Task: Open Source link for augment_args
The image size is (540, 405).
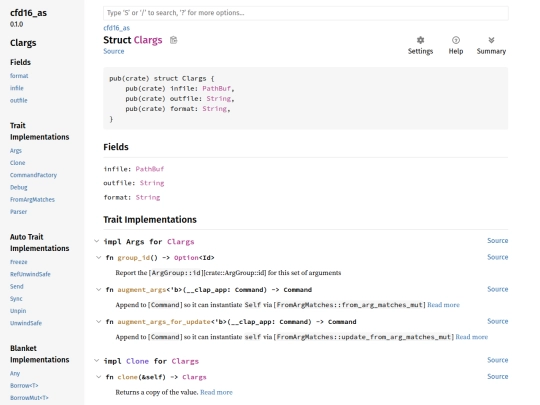Action: (x=498, y=289)
